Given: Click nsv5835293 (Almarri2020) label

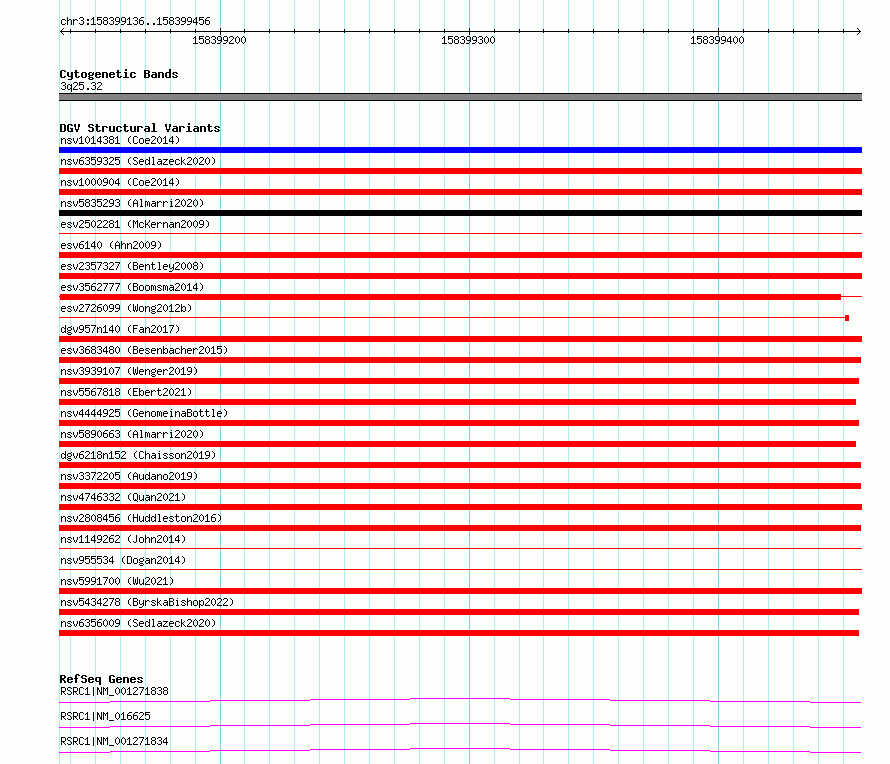Looking at the screenshot, I should pyautogui.click(x=132, y=203).
